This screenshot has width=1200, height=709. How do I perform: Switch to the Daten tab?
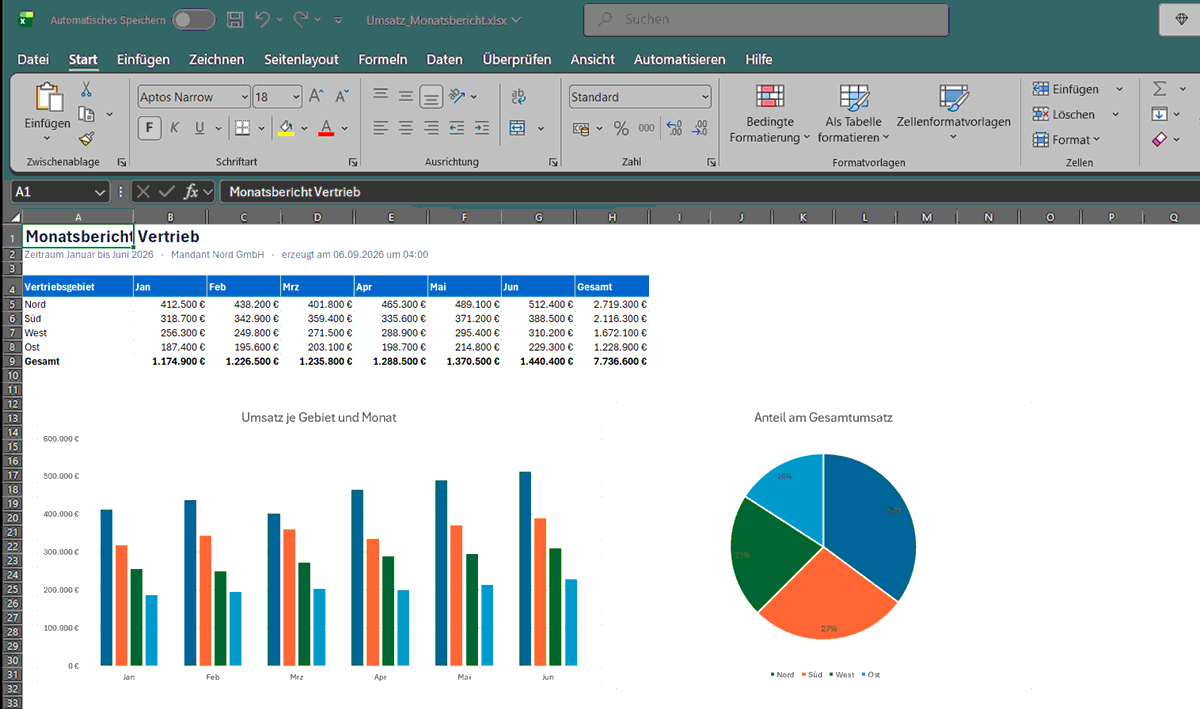[x=444, y=59]
